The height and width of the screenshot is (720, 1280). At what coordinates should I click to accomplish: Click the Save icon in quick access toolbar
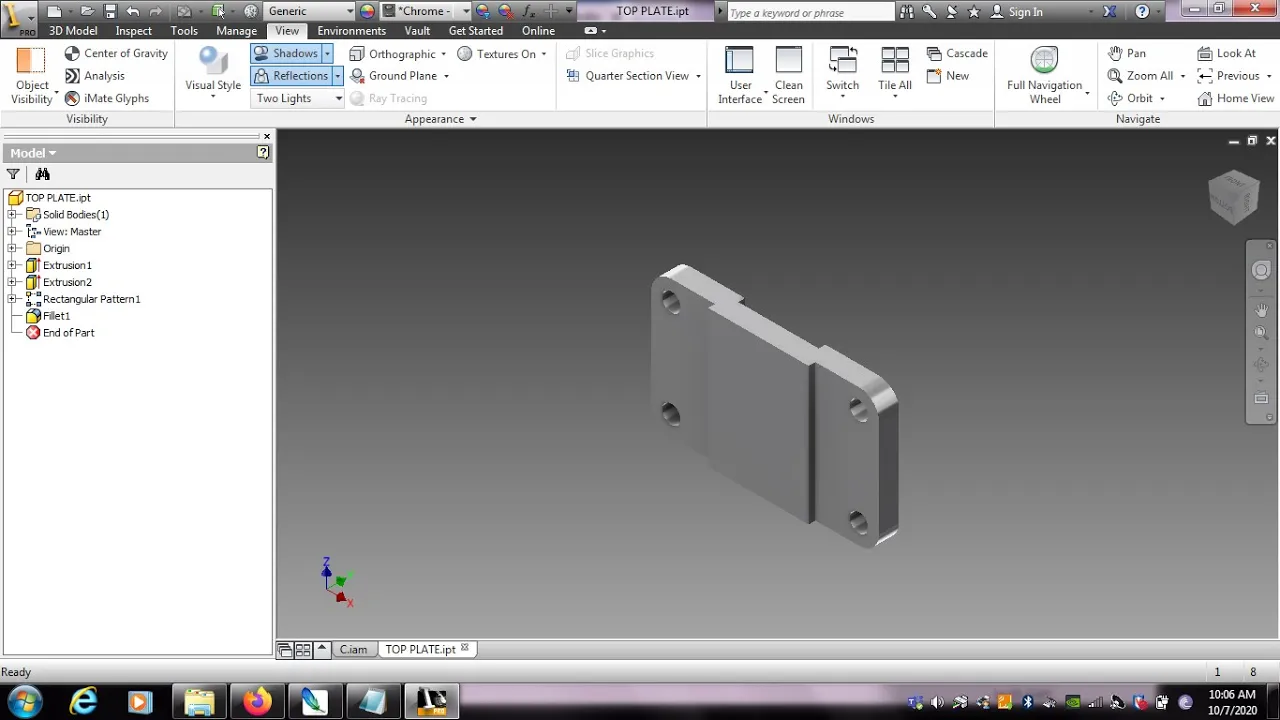pyautogui.click(x=110, y=11)
